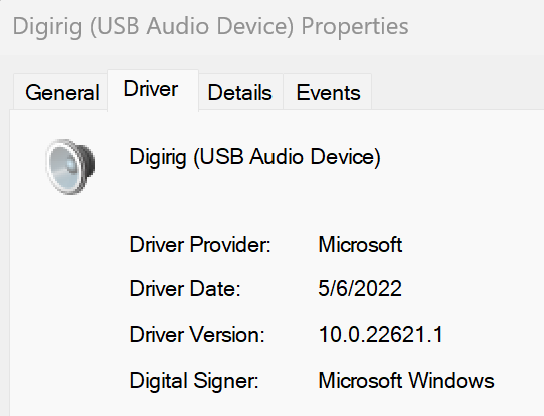Click the Driver Provider label
Image resolution: width=544 pixels, height=416 pixels.
point(200,245)
